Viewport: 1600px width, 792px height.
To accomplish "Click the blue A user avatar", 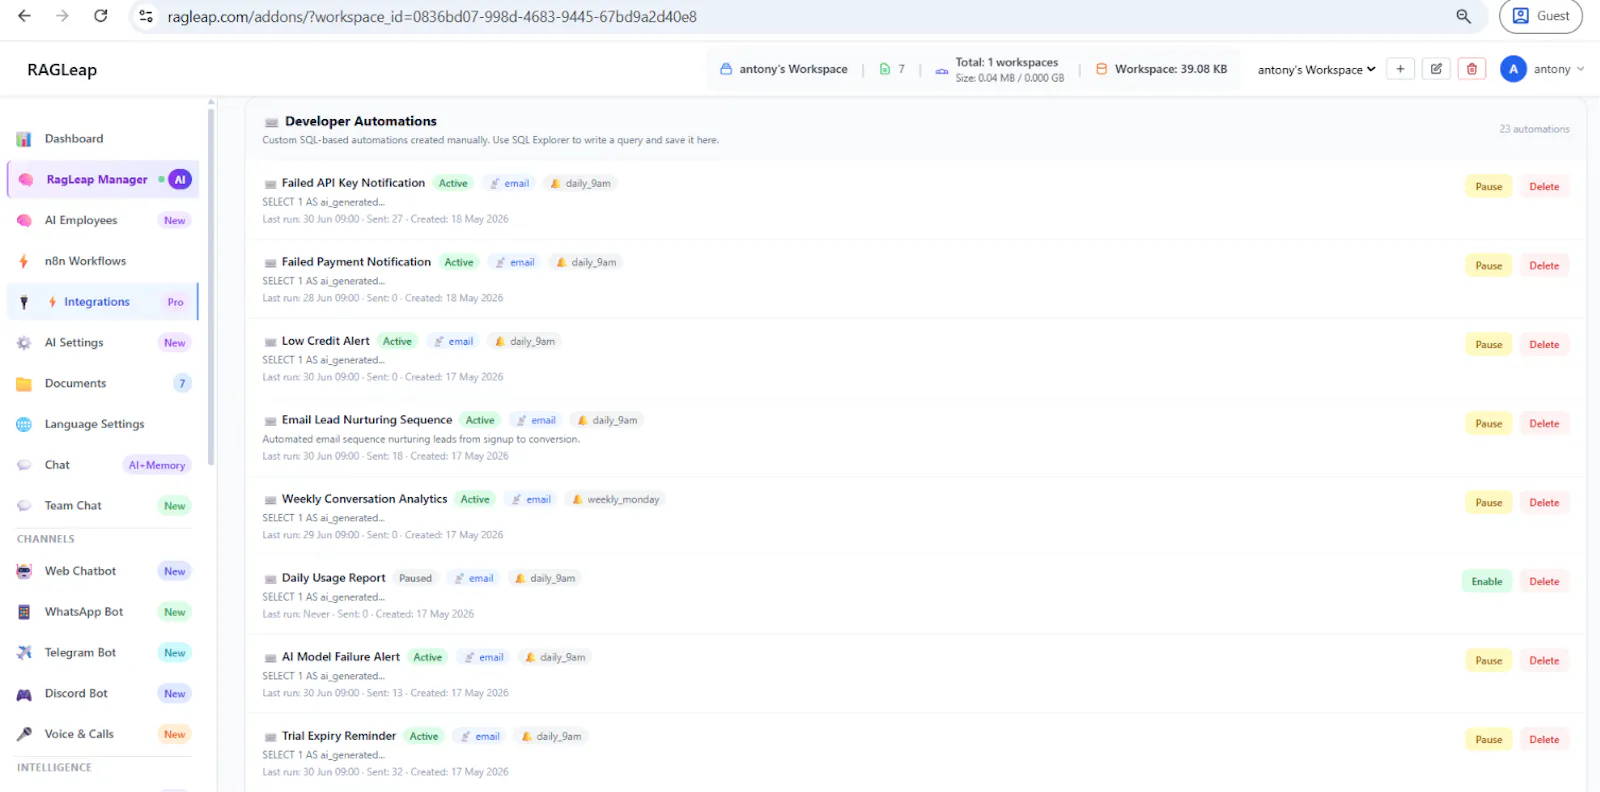I will [1513, 69].
